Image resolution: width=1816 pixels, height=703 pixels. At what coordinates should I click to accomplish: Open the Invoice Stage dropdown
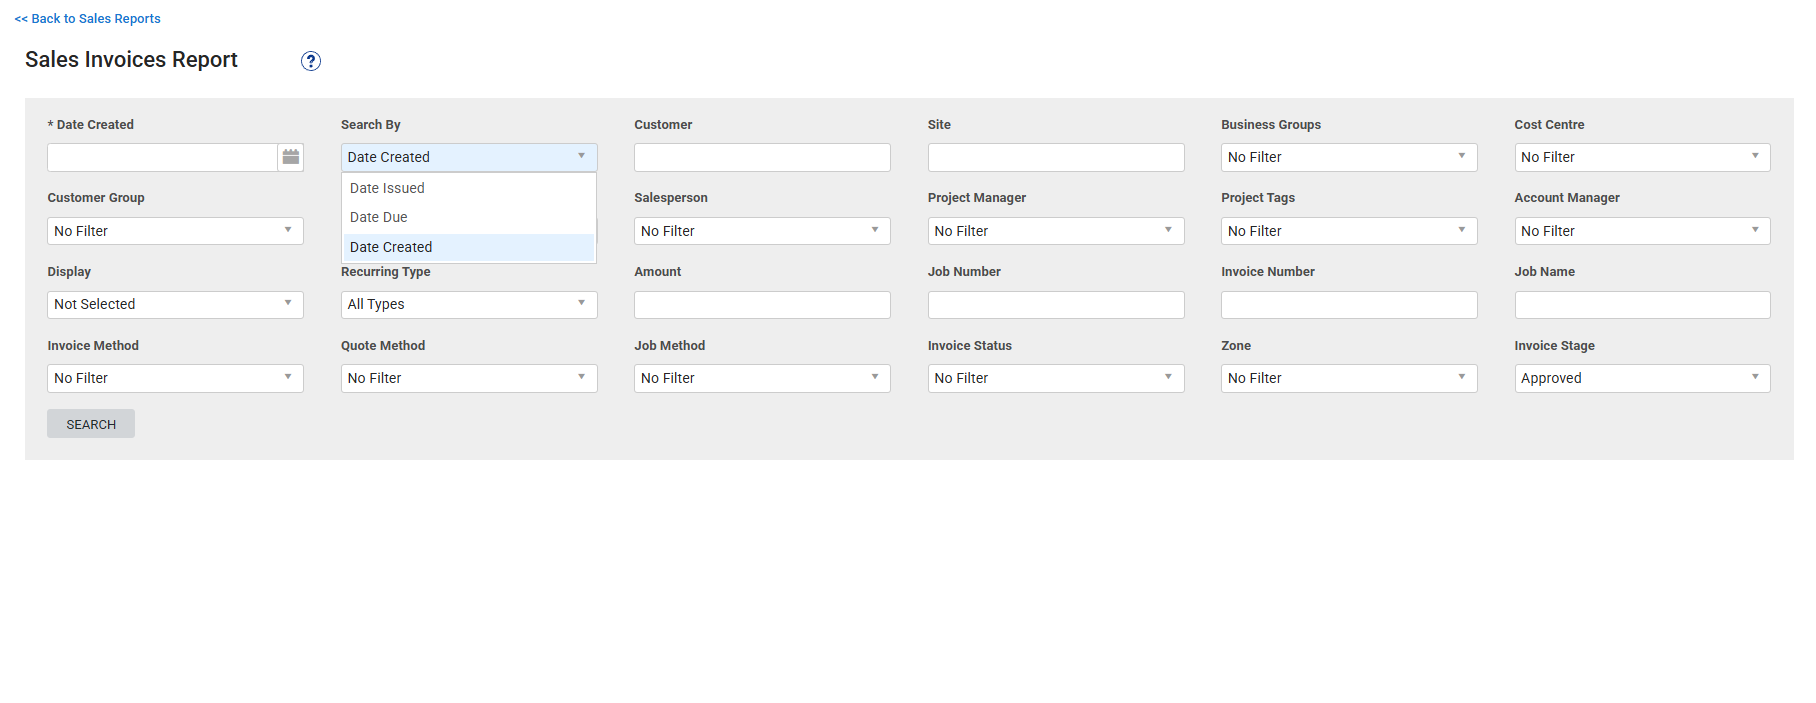click(1641, 378)
